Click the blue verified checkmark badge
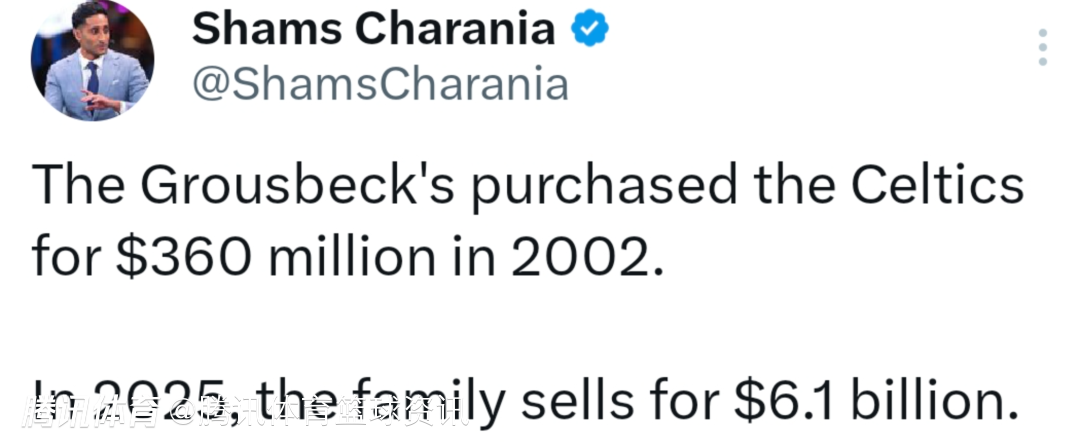The height and width of the screenshot is (447, 1080). tap(590, 29)
